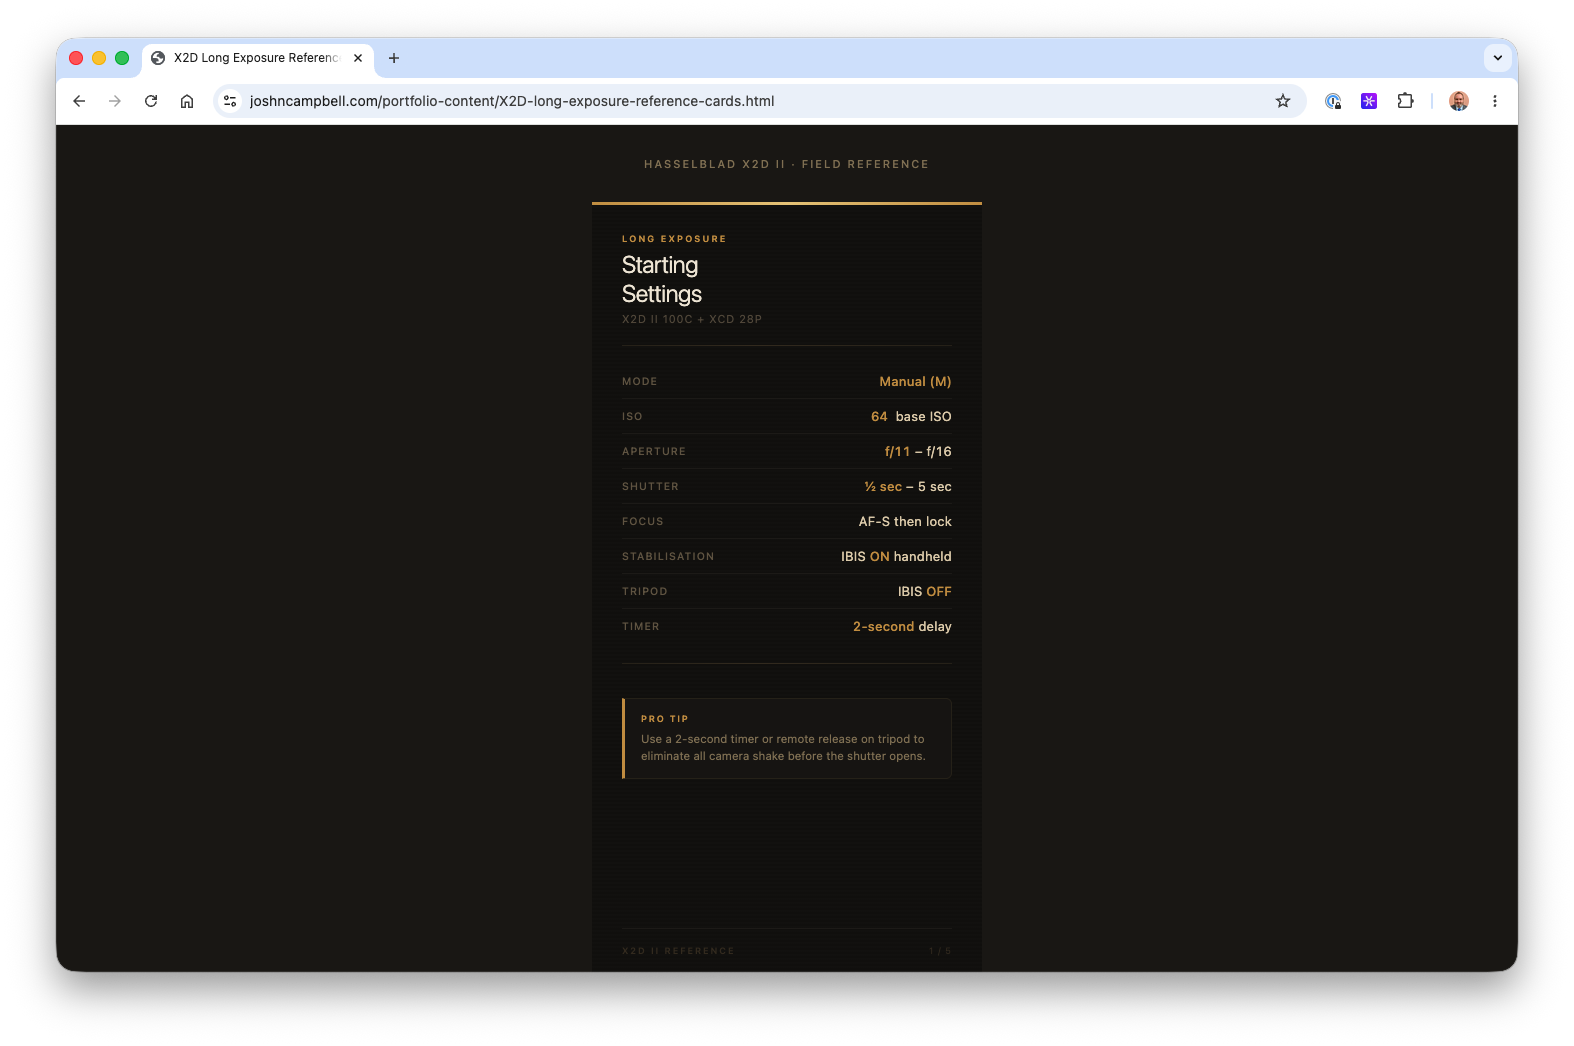Open the browser home page
Viewport: 1574px width, 1046px height.
point(187,101)
